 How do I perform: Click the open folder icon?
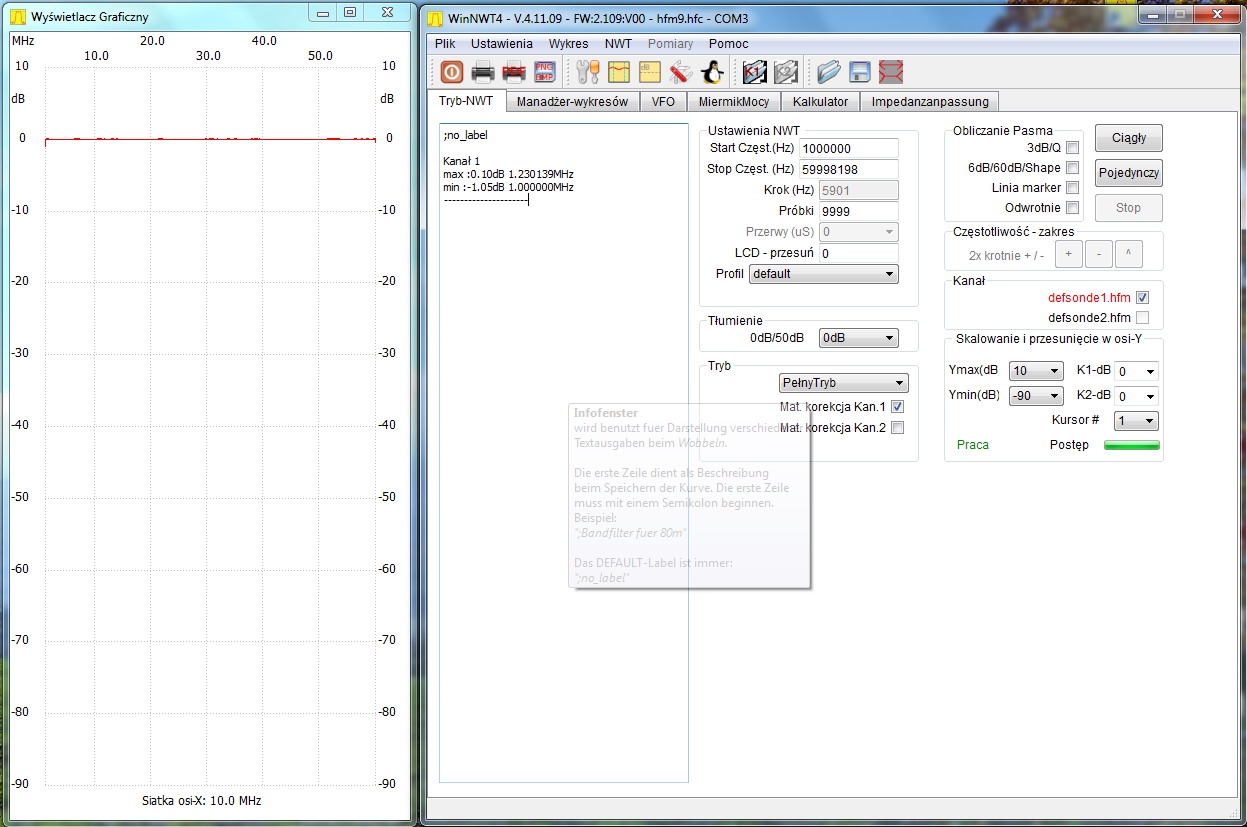[828, 72]
